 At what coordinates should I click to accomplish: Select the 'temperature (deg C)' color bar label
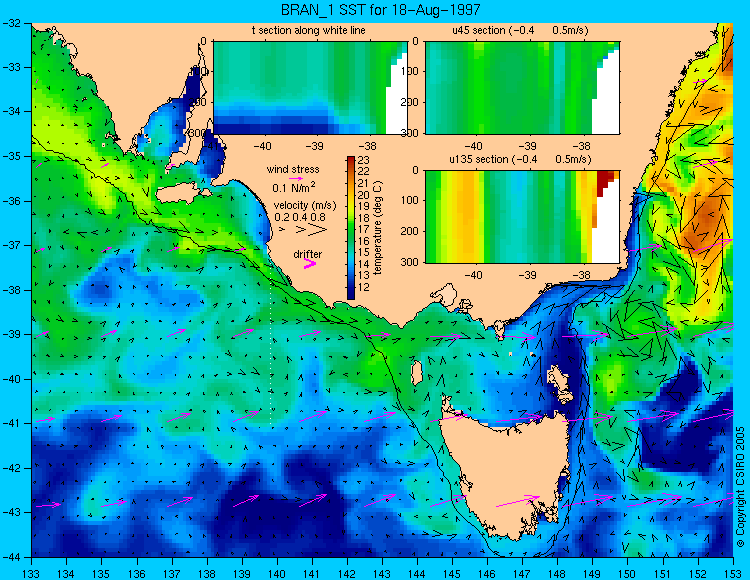[378, 228]
